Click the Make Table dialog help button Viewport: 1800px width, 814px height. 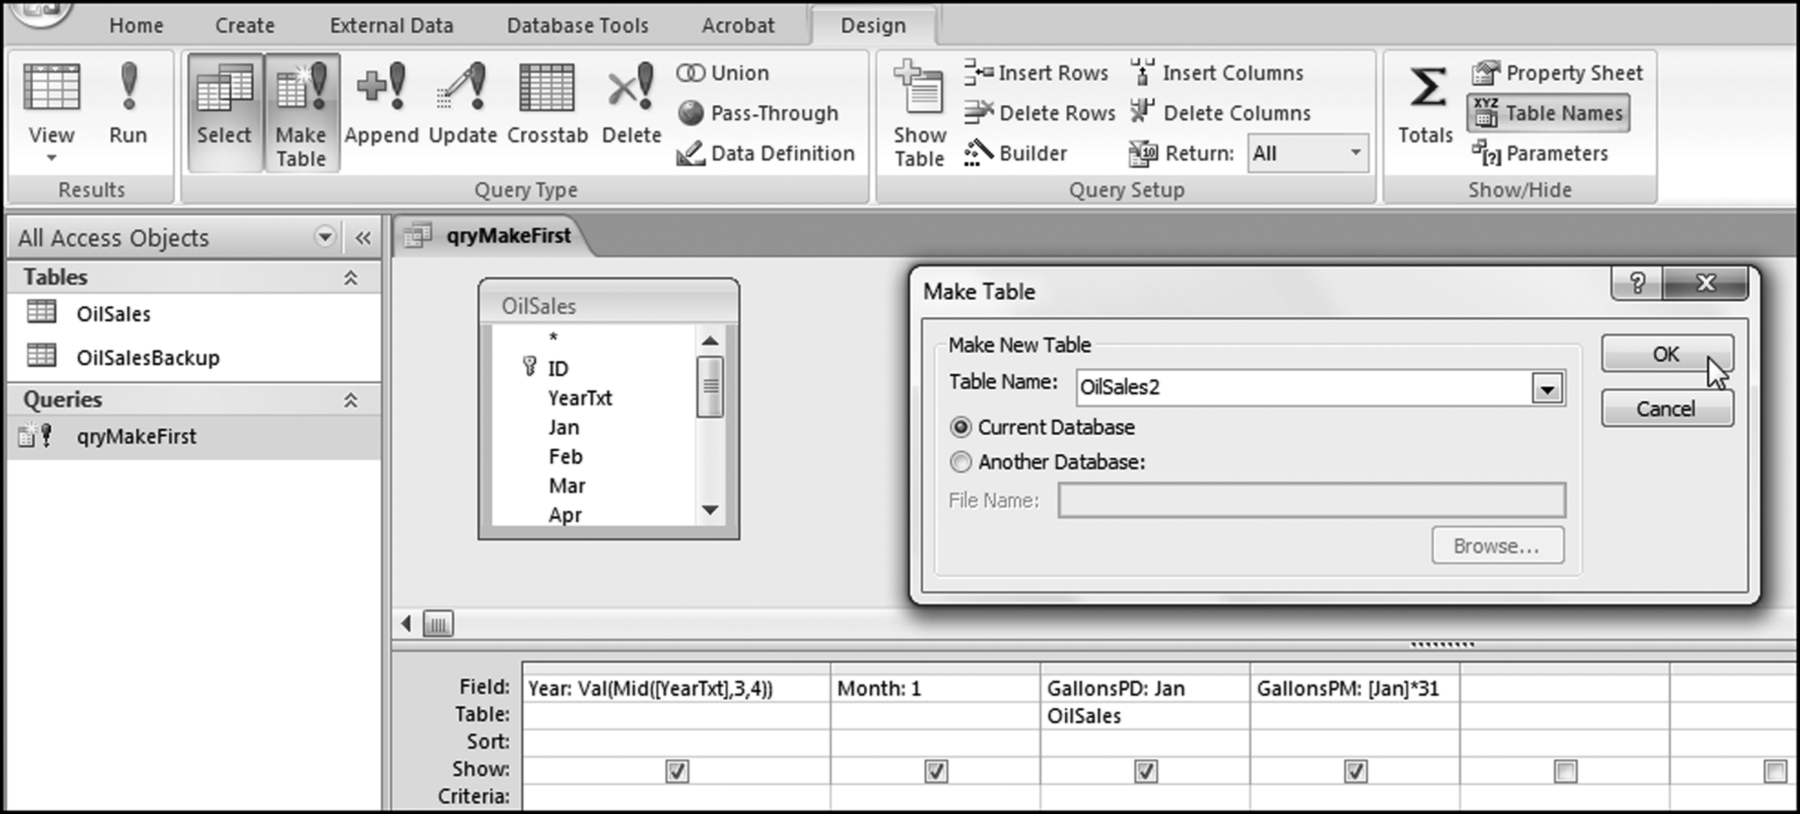(x=1637, y=283)
